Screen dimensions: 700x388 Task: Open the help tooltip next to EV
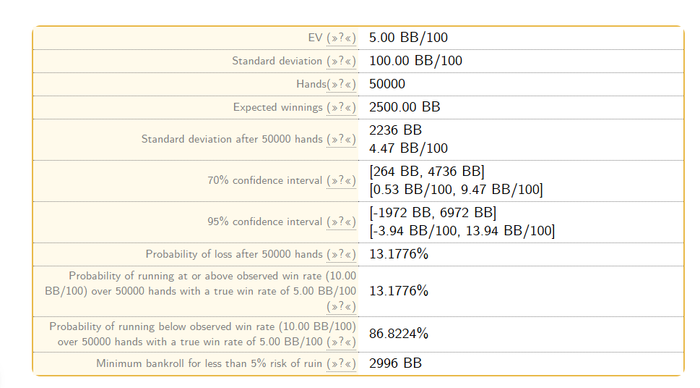click(341, 38)
